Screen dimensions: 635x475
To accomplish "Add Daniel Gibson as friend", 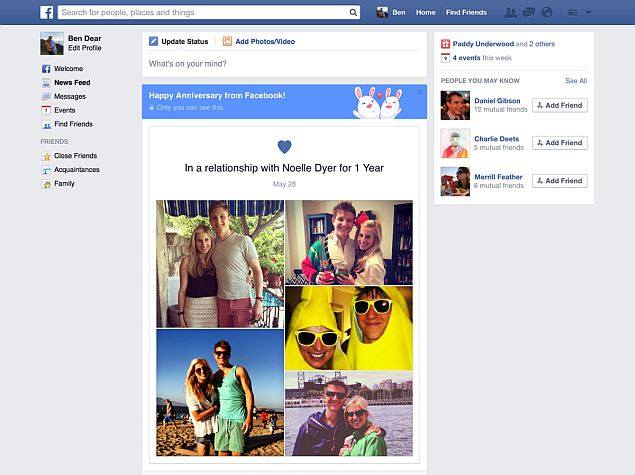I will tap(559, 105).
